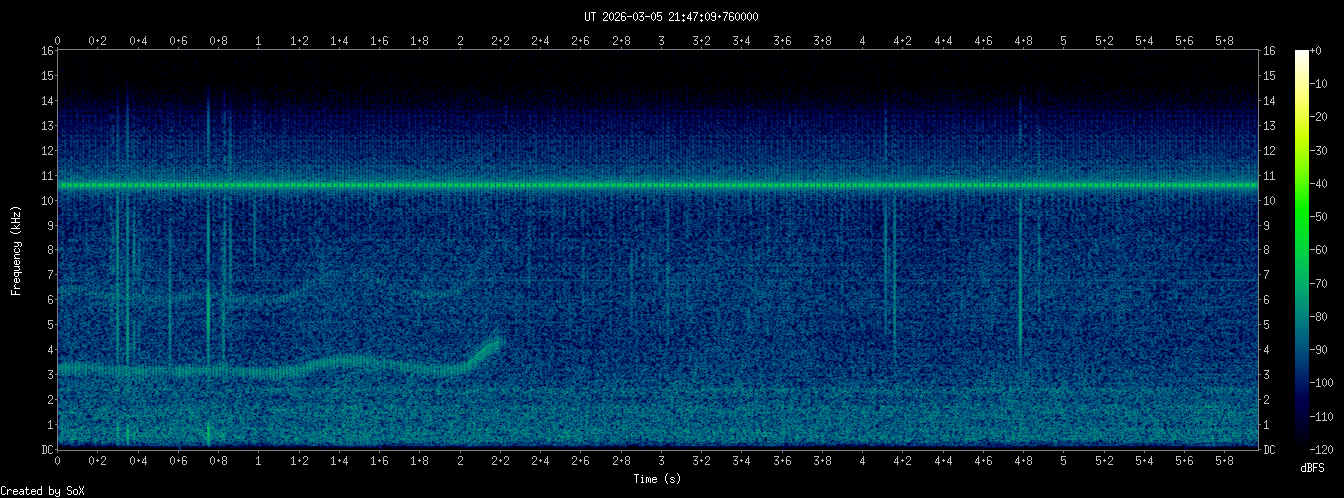Click the rising chirp tip near 2.2 seconds

(495, 343)
